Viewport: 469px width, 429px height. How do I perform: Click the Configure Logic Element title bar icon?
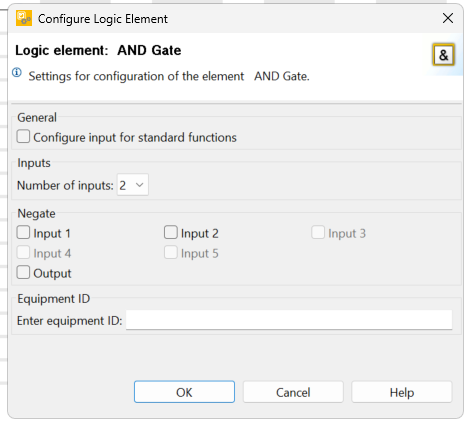click(x=24, y=18)
